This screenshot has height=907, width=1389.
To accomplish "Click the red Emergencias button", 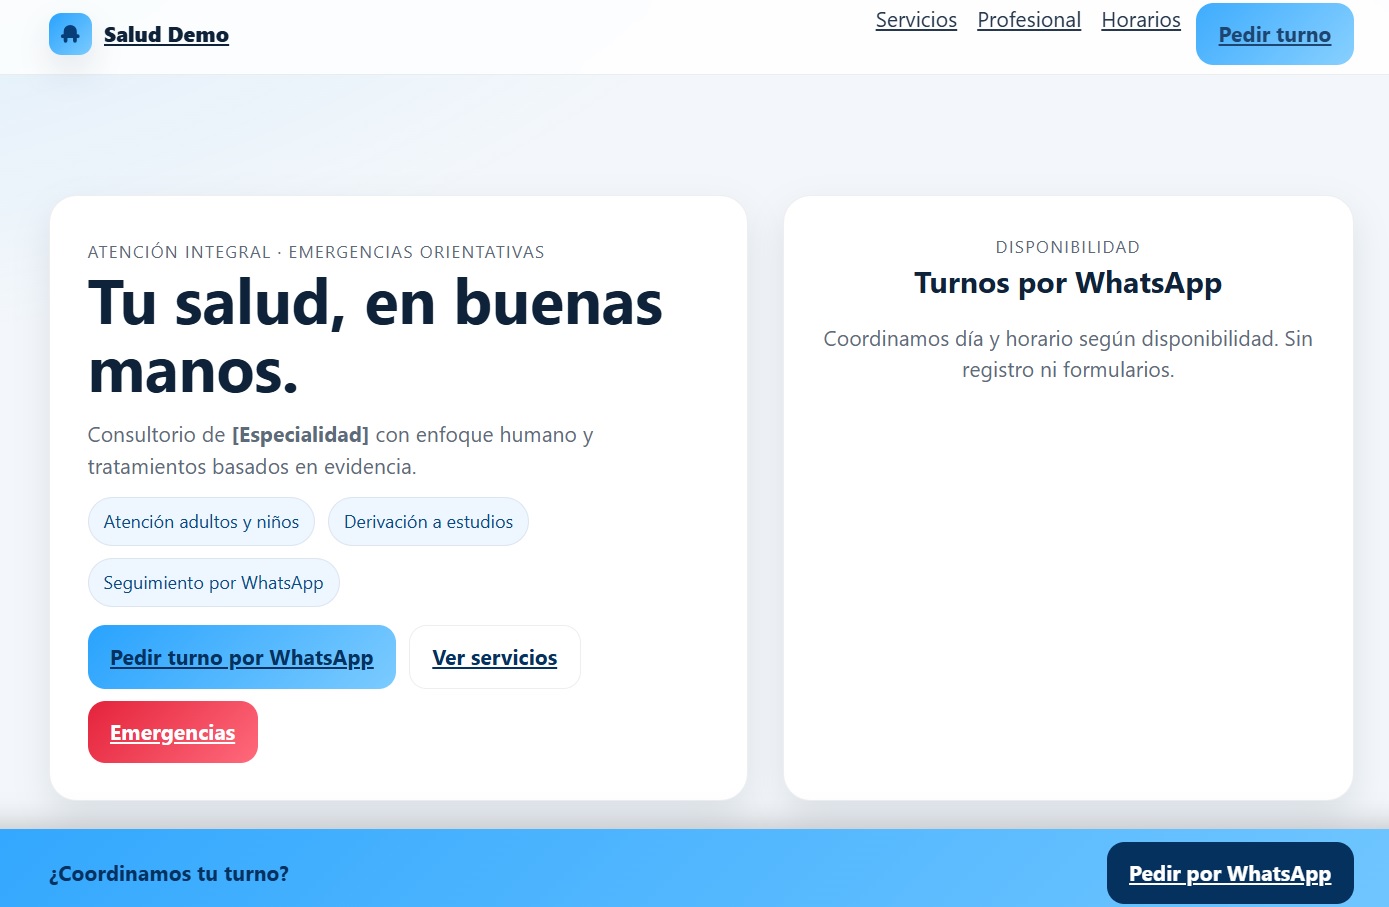I will pyautogui.click(x=172, y=732).
